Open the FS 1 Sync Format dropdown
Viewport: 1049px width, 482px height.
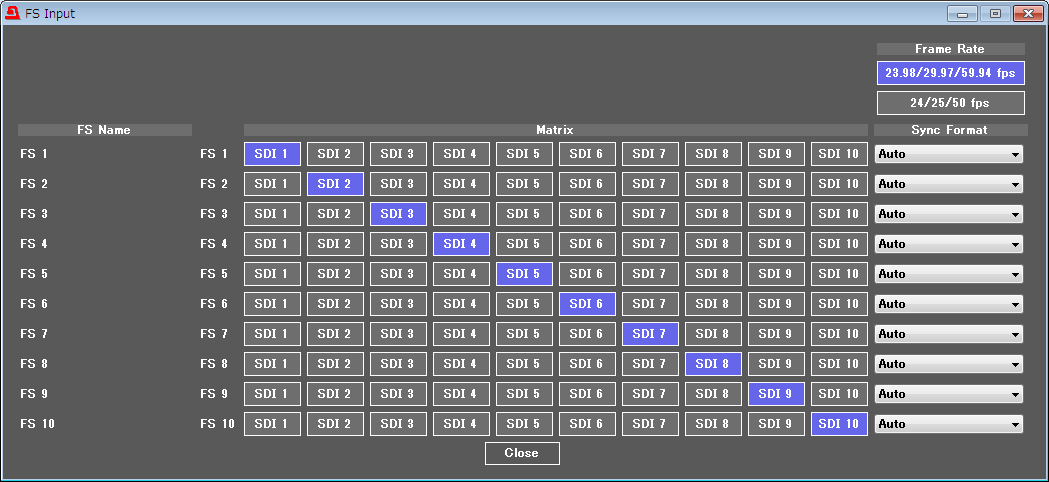[949, 154]
